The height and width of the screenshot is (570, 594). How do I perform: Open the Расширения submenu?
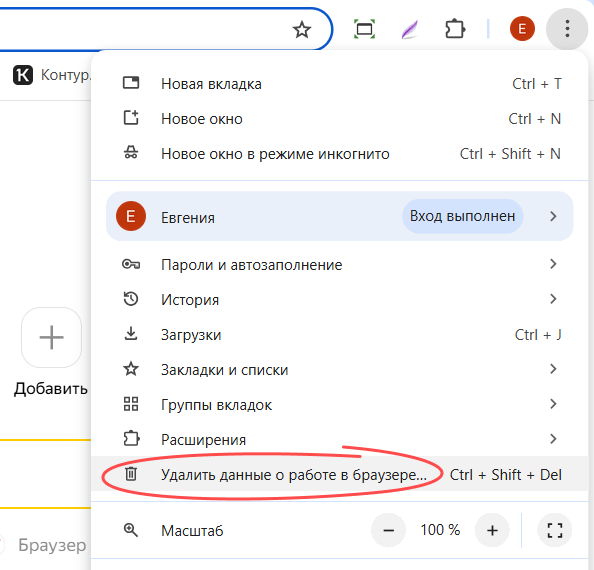[340, 440]
